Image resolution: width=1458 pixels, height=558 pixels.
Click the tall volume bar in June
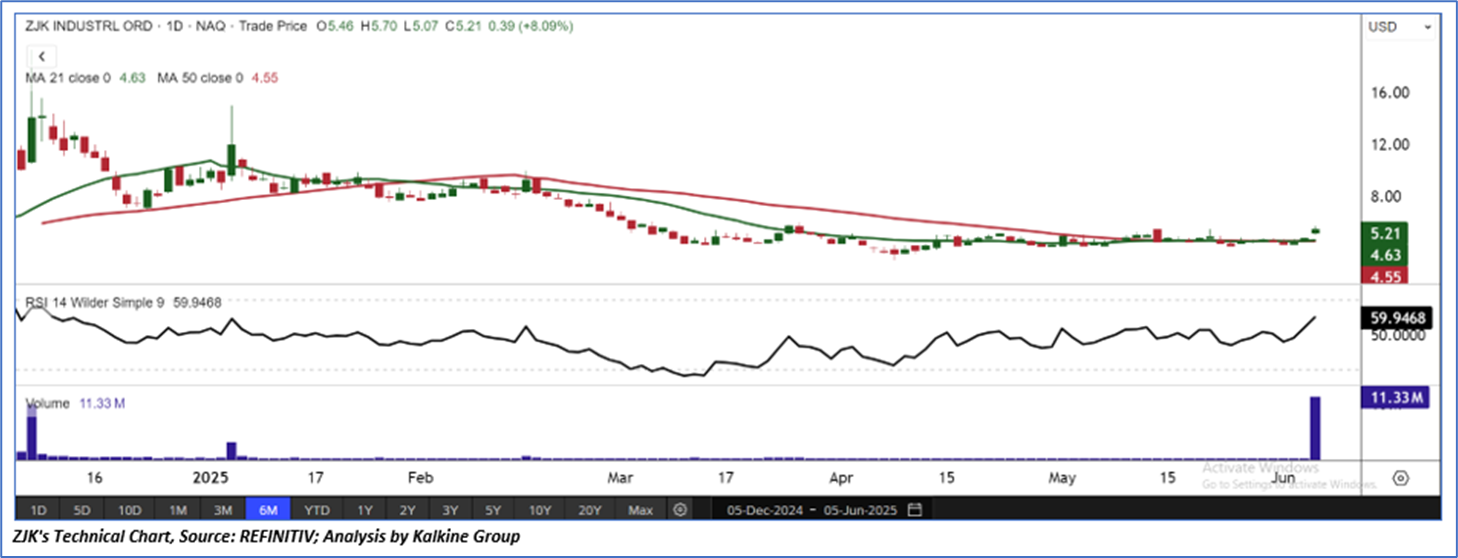point(1315,428)
